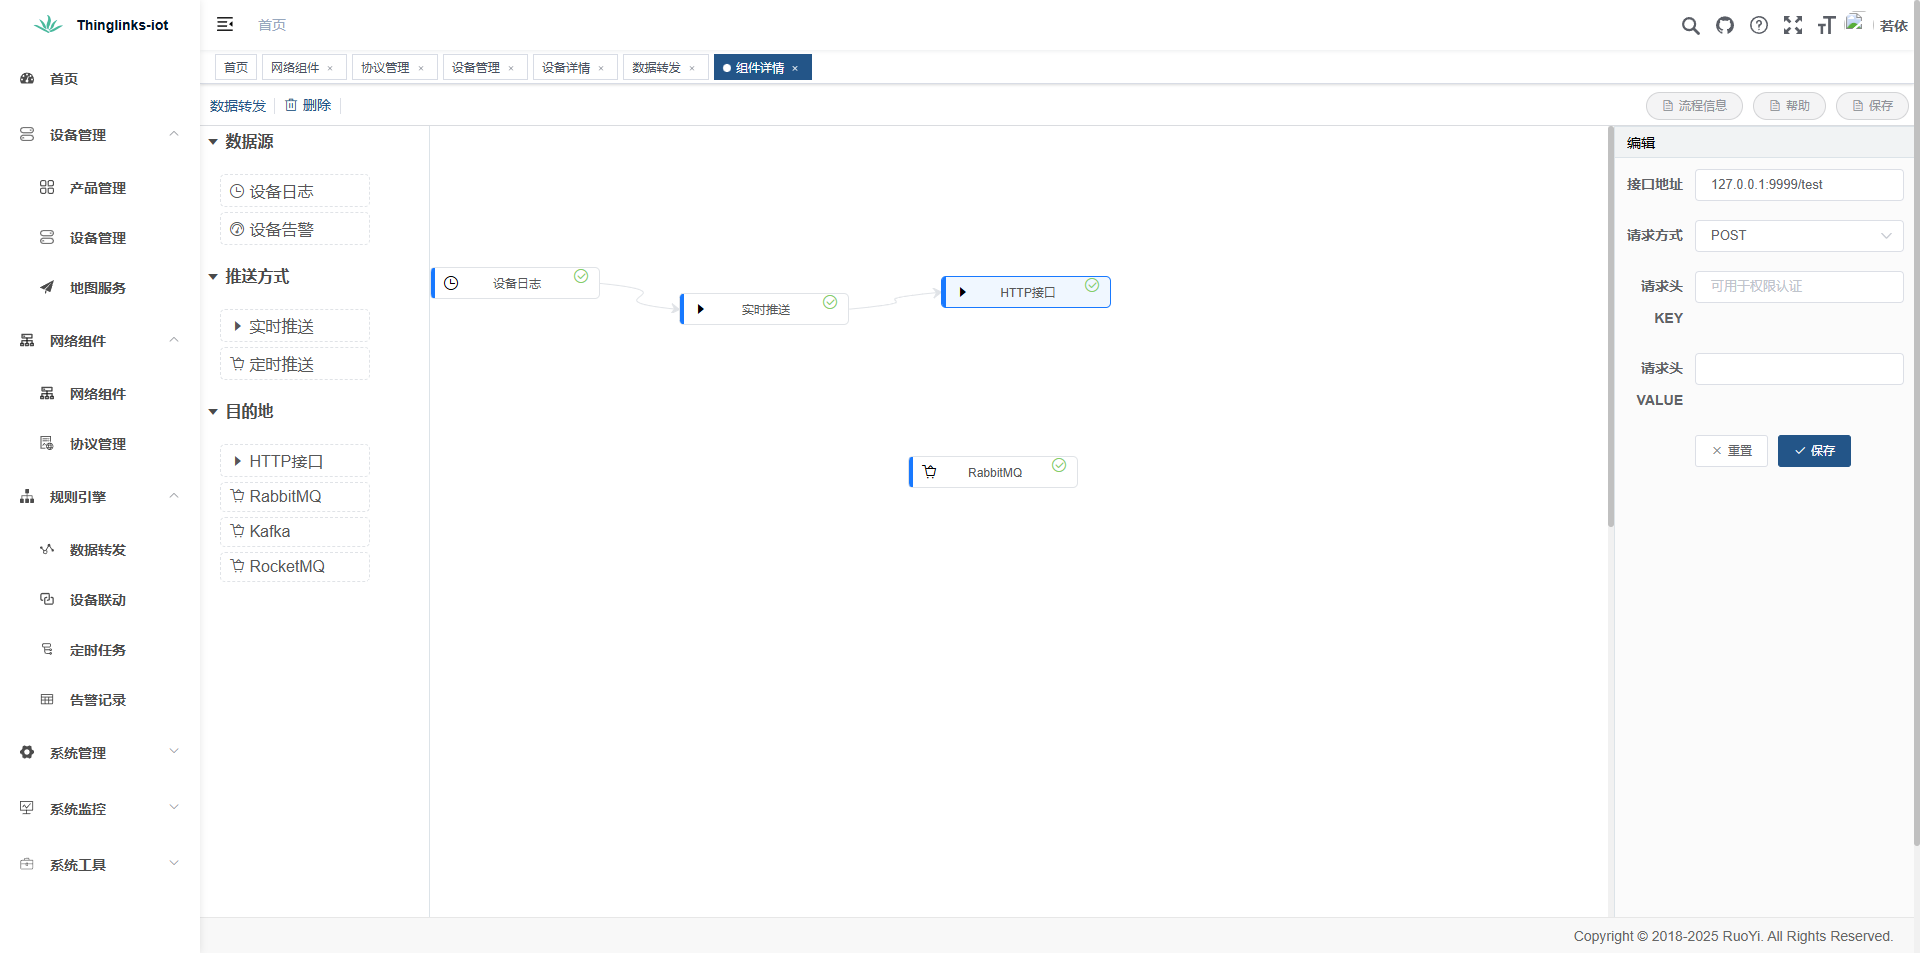Screen dimensions: 1920x953
Task: Click the 接口地址 input field
Action: click(x=1798, y=185)
